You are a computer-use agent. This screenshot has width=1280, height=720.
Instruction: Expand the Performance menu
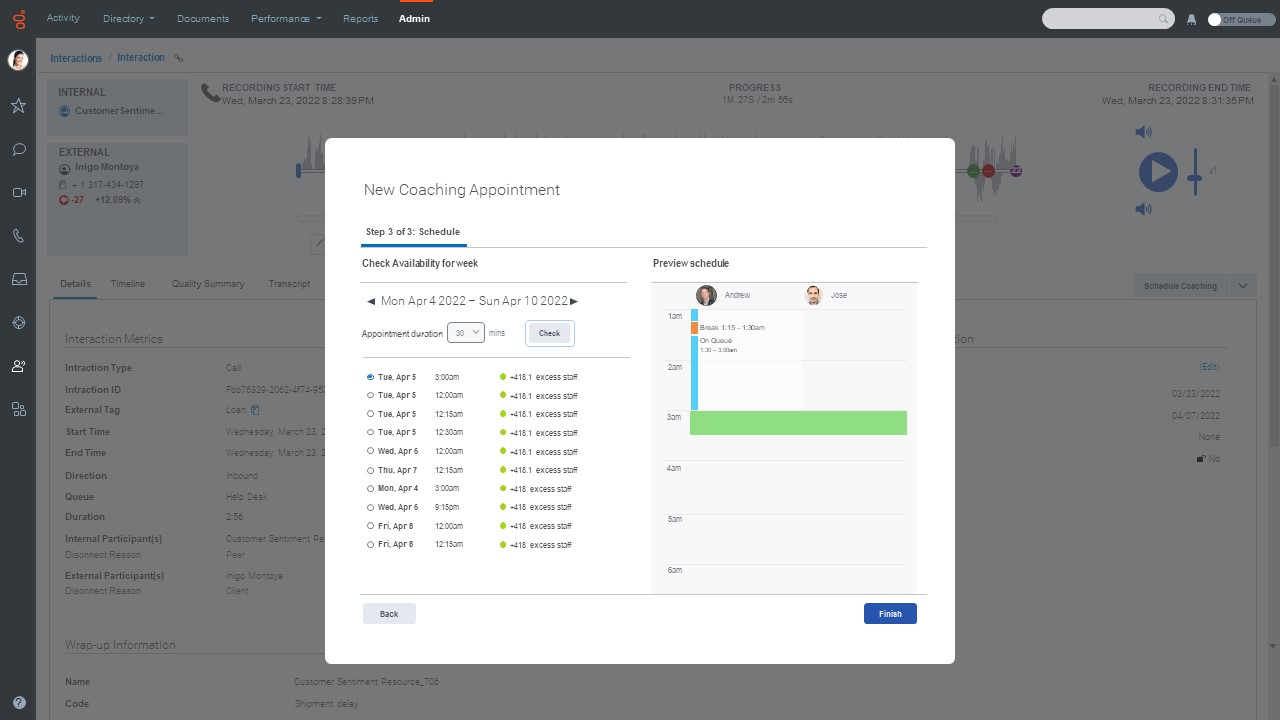click(286, 18)
